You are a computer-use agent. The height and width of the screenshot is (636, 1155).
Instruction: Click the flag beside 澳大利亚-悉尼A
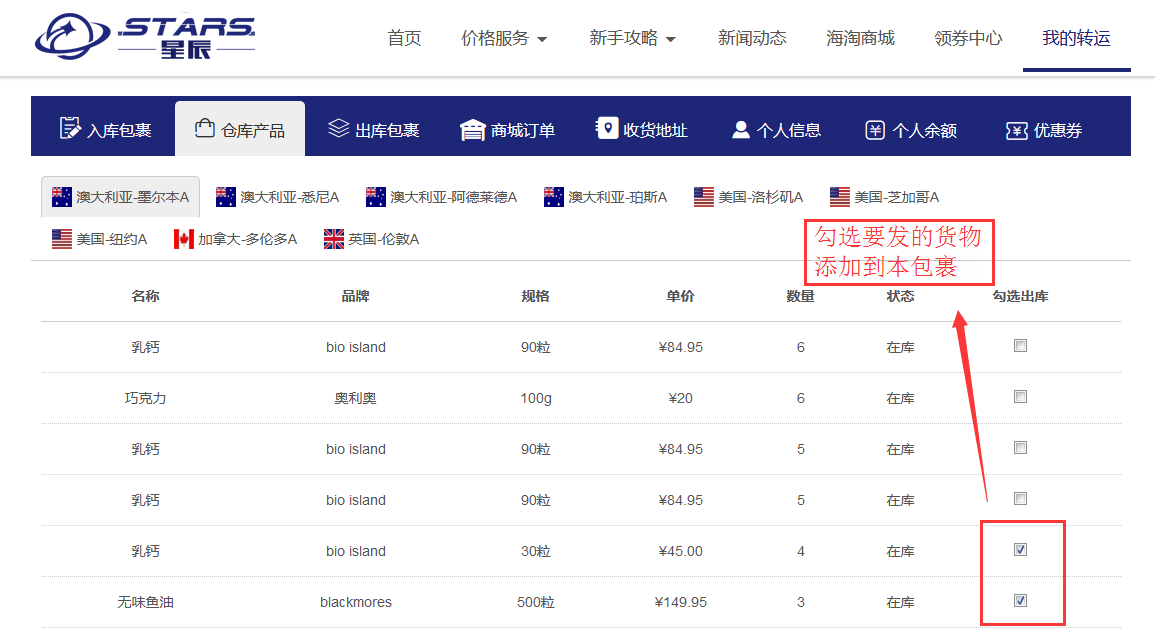point(225,197)
